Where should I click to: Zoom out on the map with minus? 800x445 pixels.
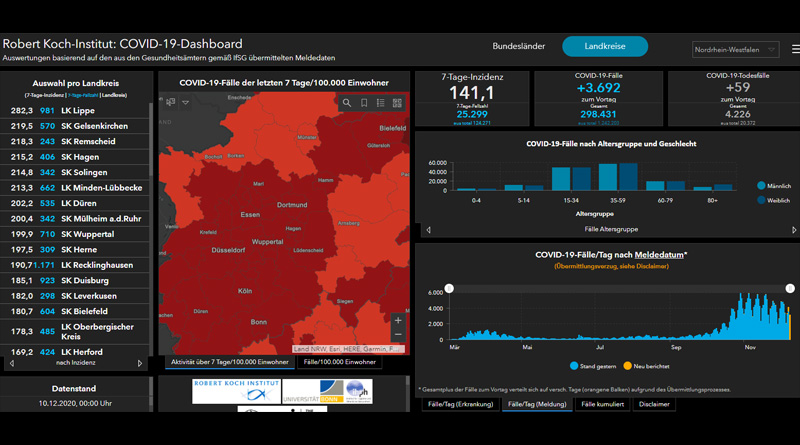398,335
